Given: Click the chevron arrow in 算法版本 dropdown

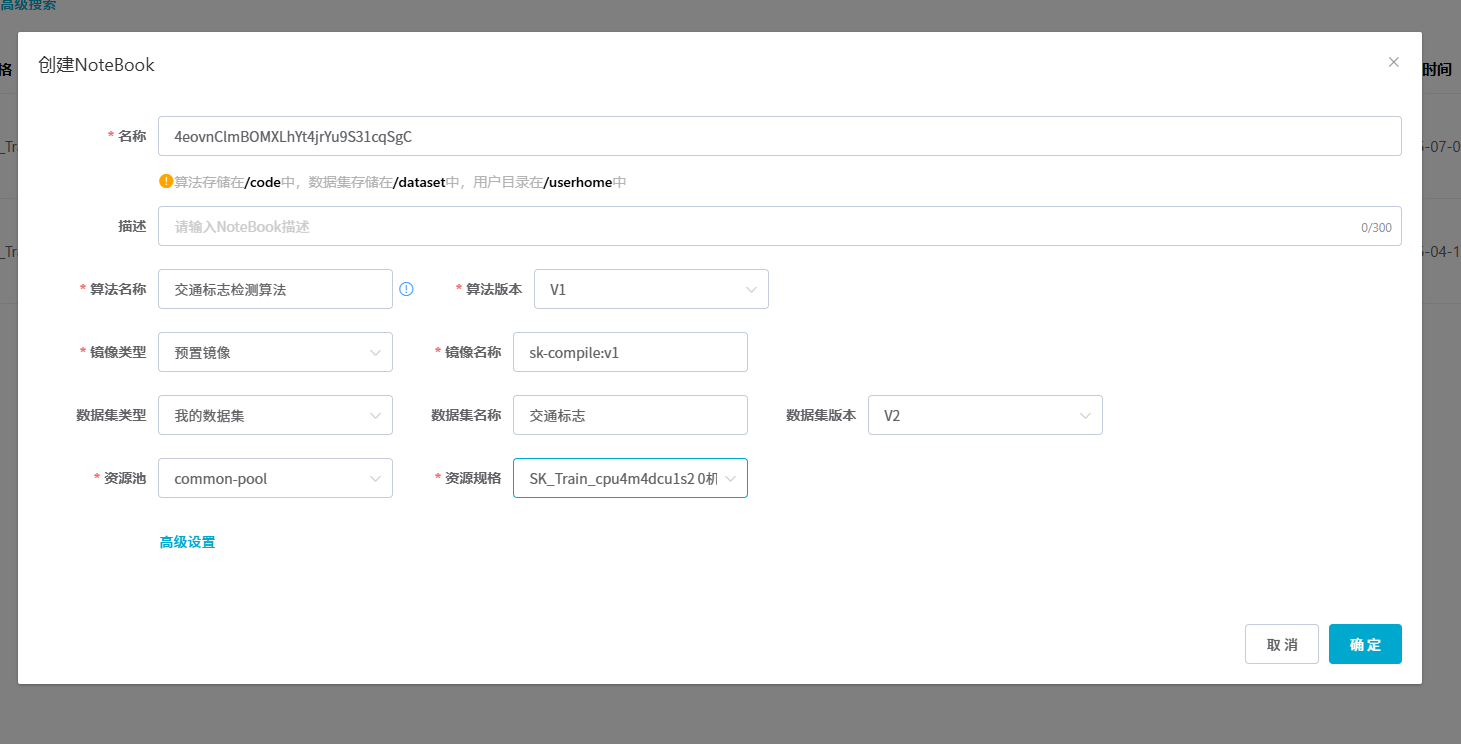Looking at the screenshot, I should (751, 289).
